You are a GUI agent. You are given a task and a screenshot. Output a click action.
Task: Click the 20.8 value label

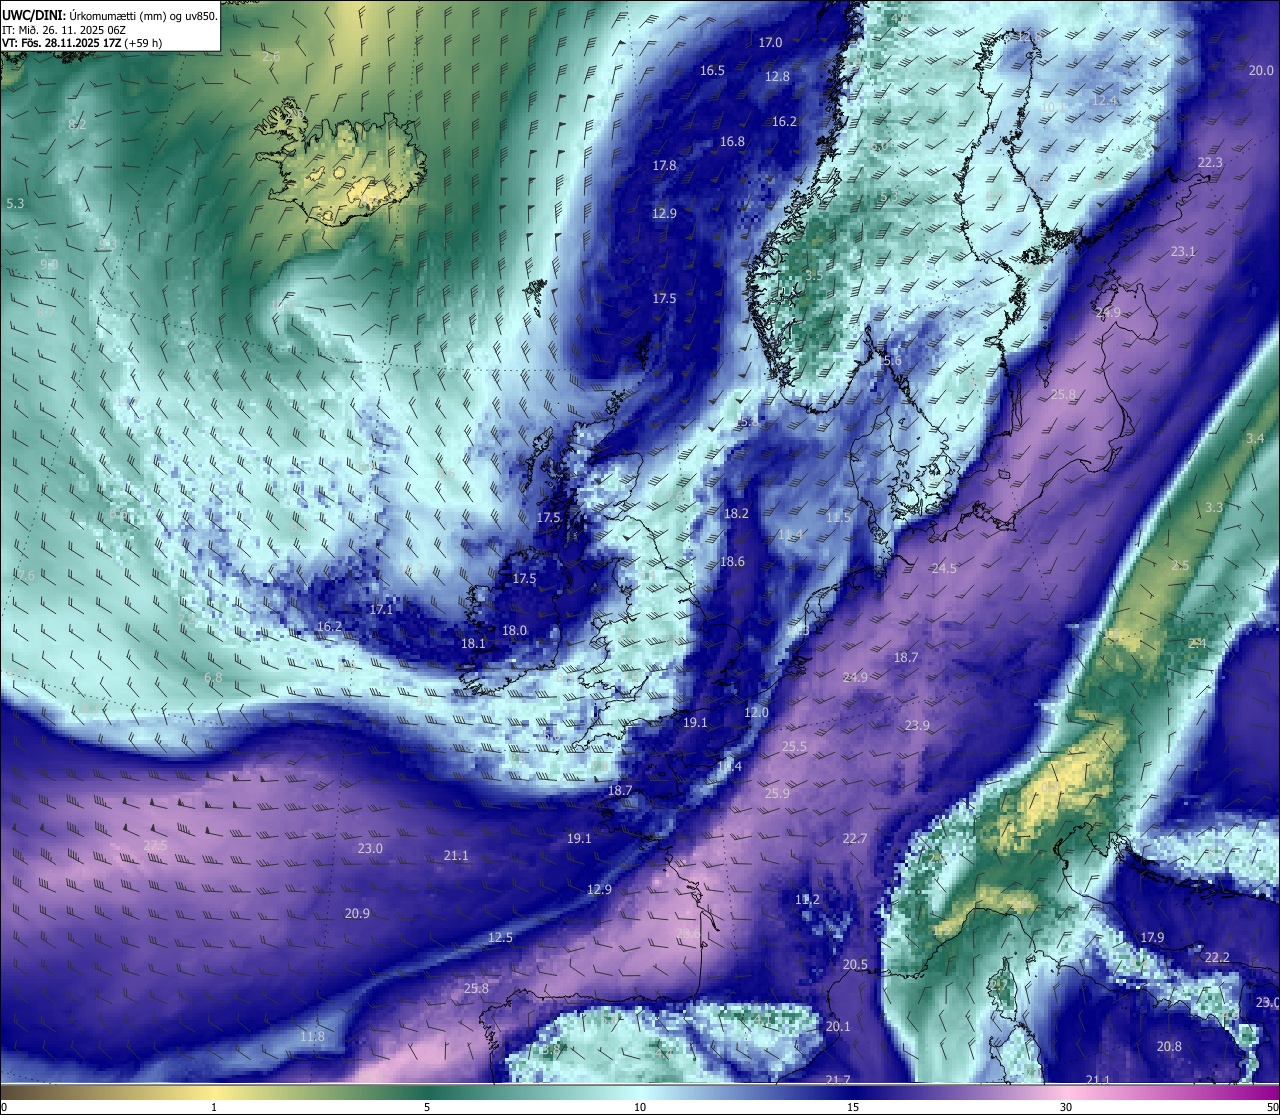click(x=1169, y=1047)
